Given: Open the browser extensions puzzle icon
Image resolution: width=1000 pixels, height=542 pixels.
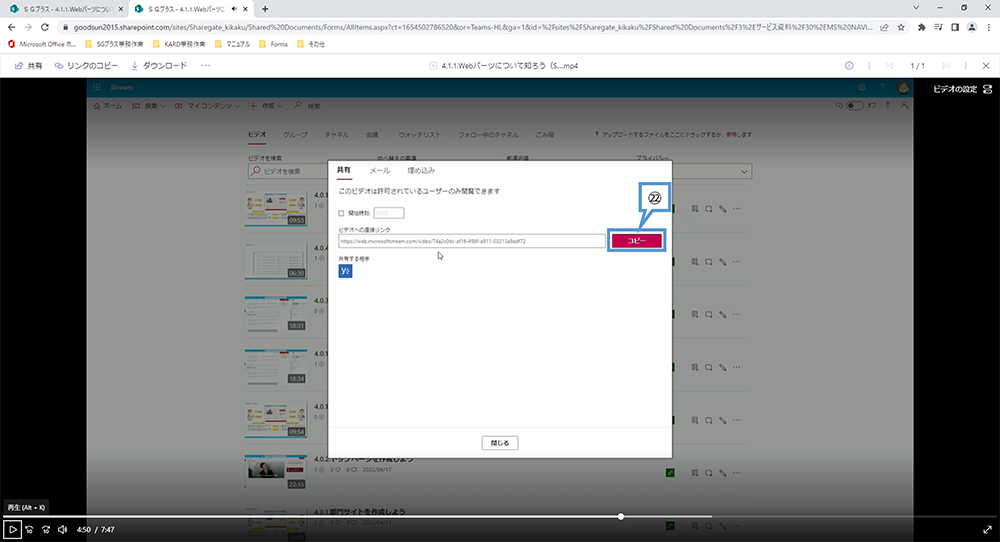Looking at the screenshot, I should pos(922,27).
